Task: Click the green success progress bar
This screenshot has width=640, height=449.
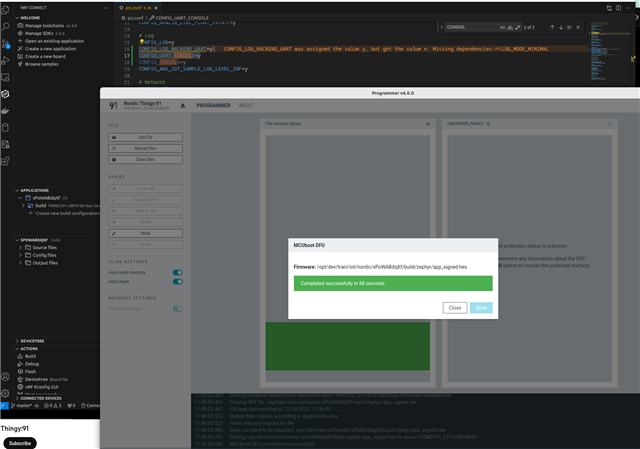Action: pos(393,283)
